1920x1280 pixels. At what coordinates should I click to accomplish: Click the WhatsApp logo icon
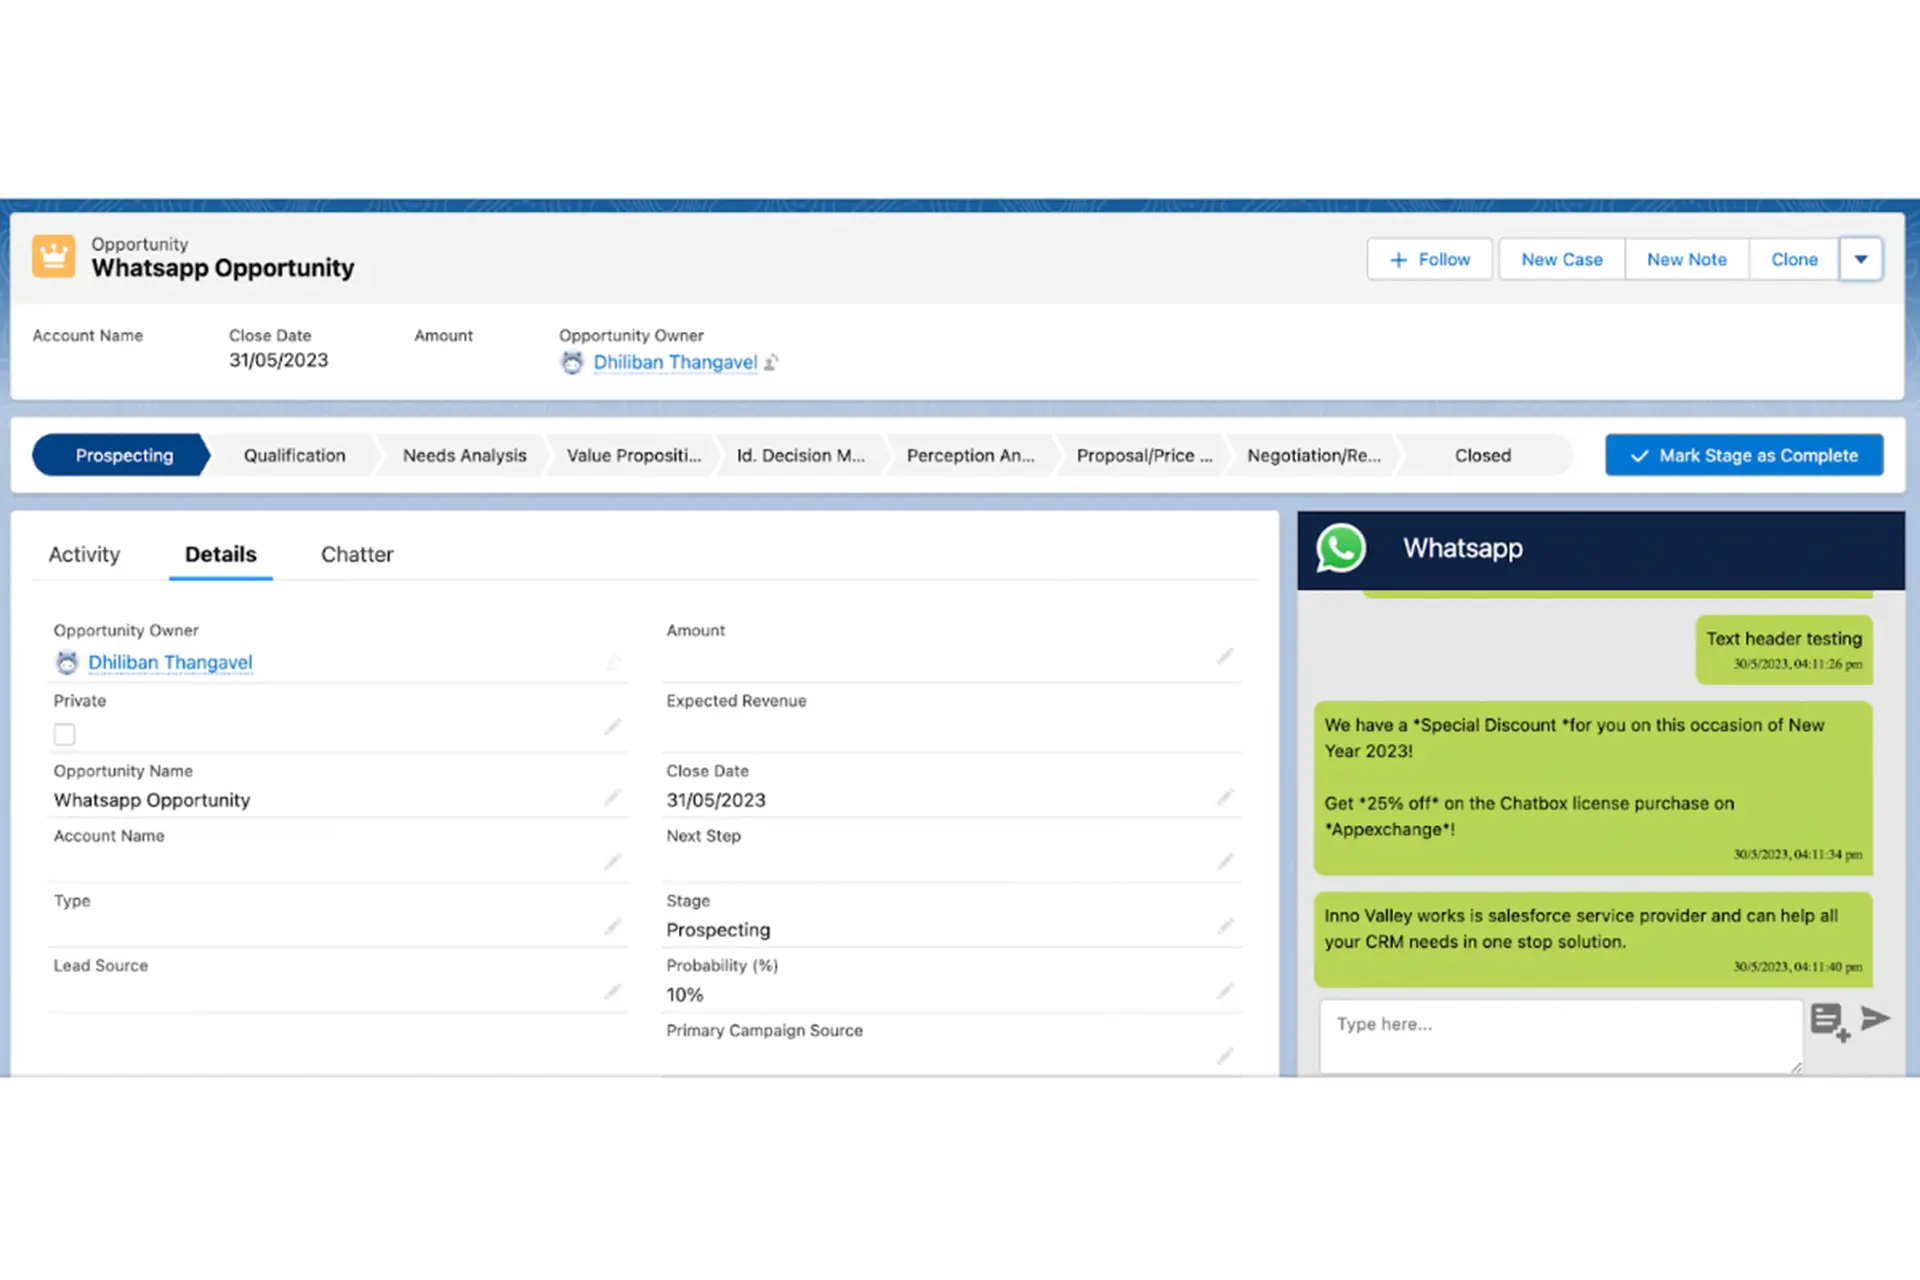click(x=1340, y=548)
